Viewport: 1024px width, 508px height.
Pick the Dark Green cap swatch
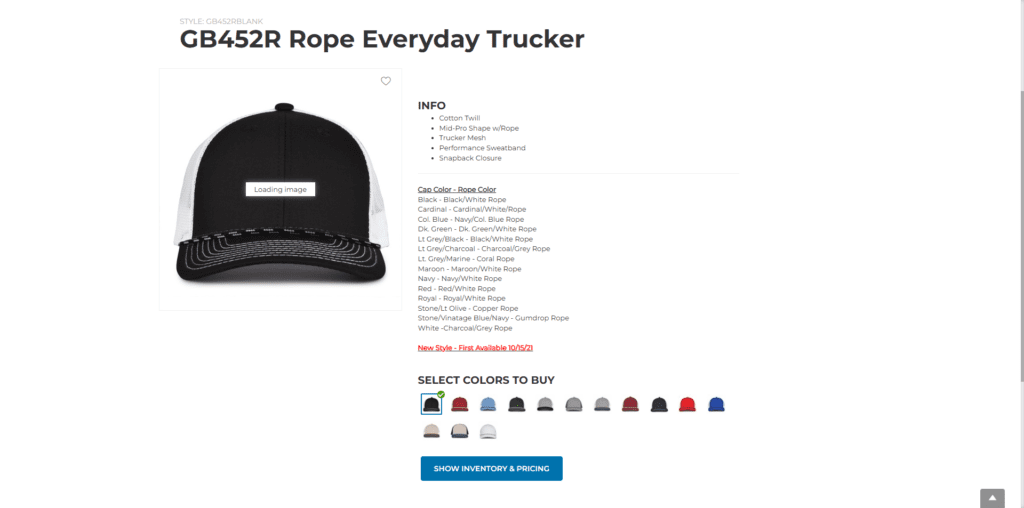point(517,404)
